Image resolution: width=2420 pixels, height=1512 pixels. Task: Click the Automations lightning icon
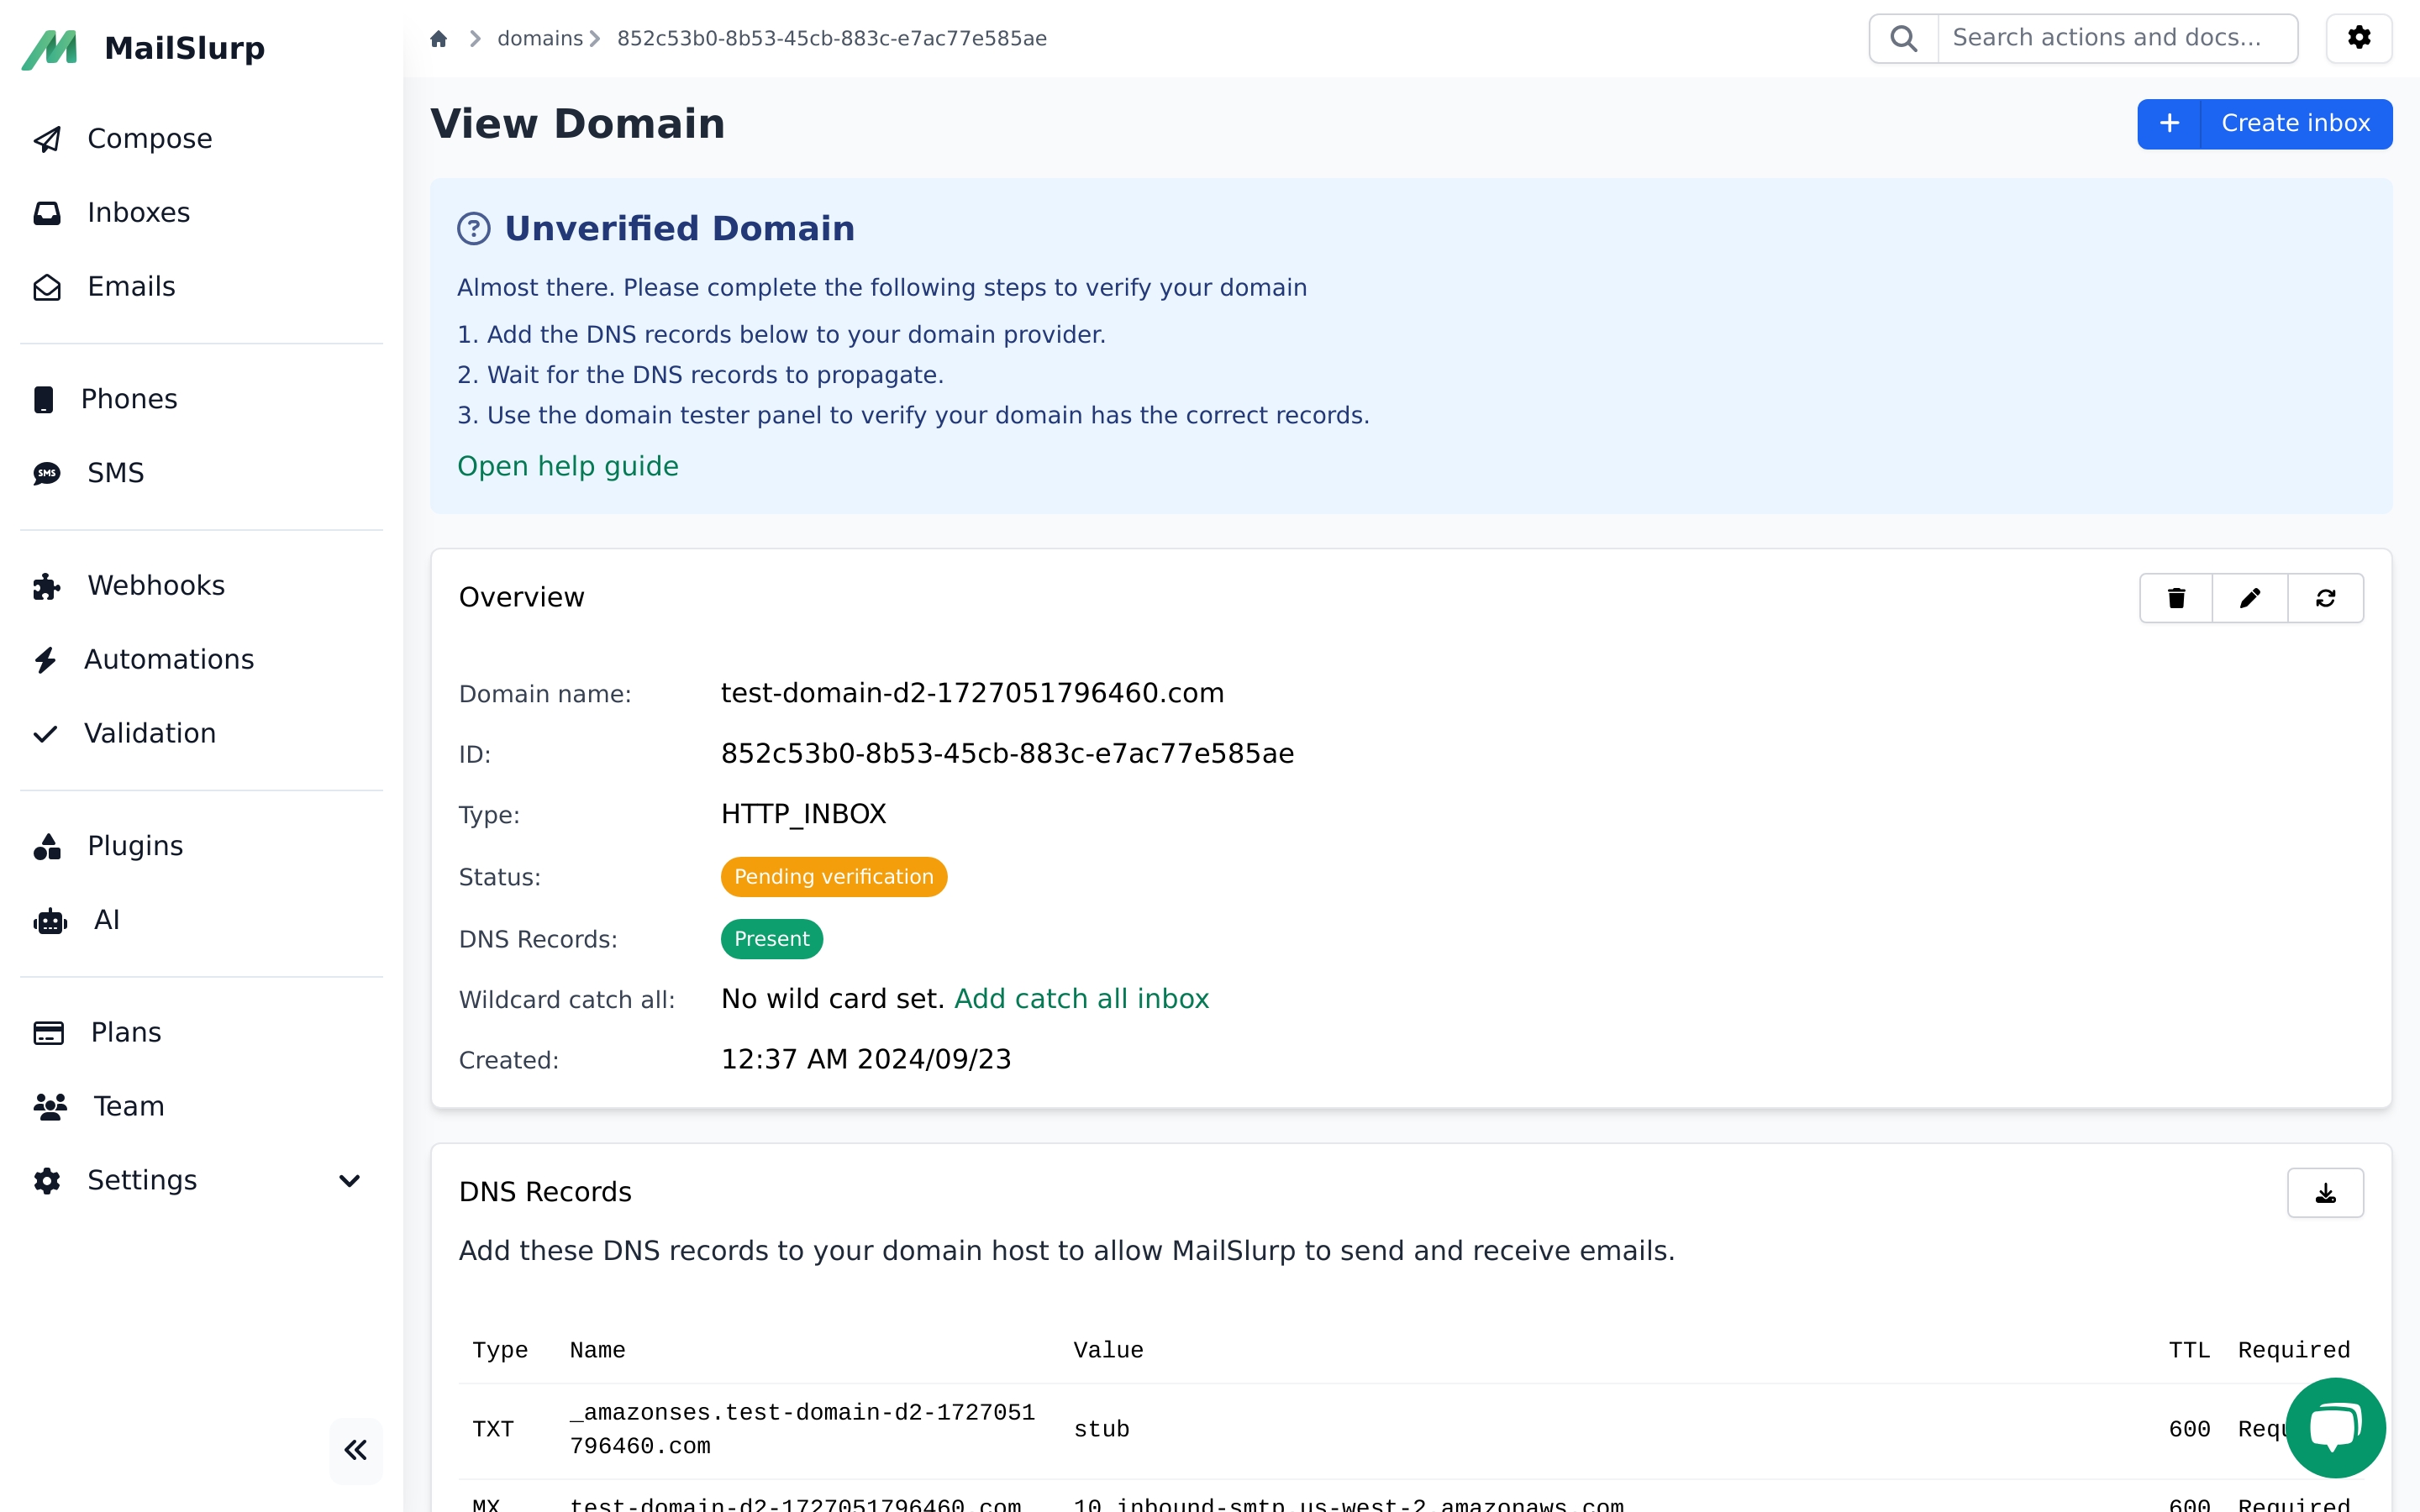click(x=45, y=660)
